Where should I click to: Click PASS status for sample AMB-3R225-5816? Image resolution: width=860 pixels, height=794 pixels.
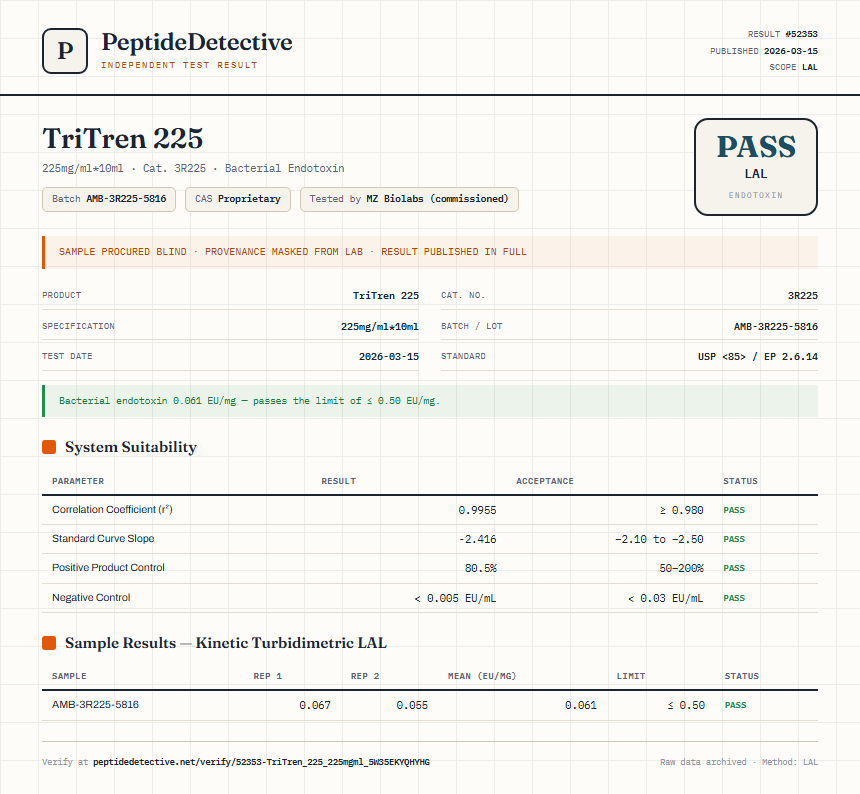pyautogui.click(x=735, y=705)
